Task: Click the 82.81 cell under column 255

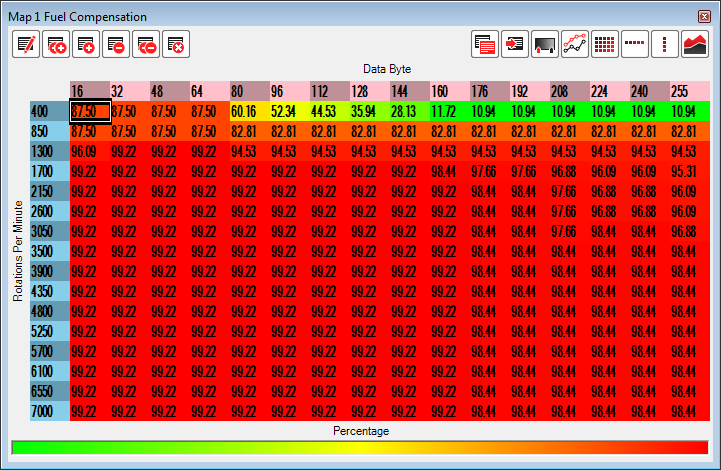Action: coord(690,132)
